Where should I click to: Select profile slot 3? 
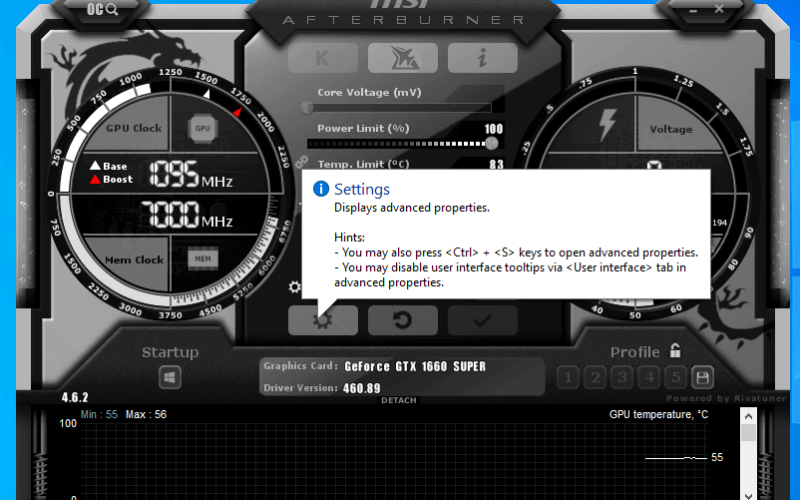pos(622,378)
